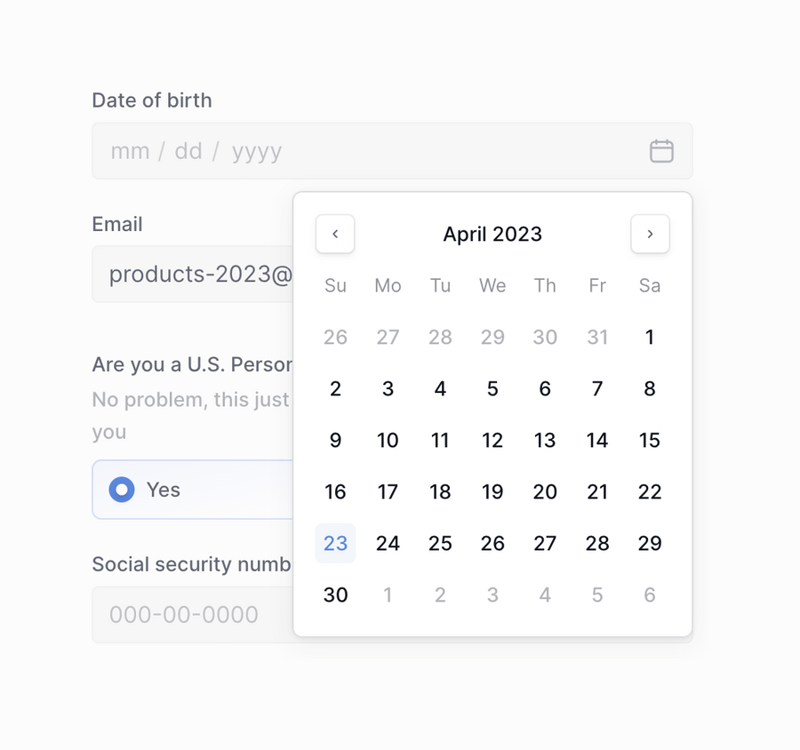Click April 30 at calendar bottom
This screenshot has height=750, width=800.
click(335, 594)
